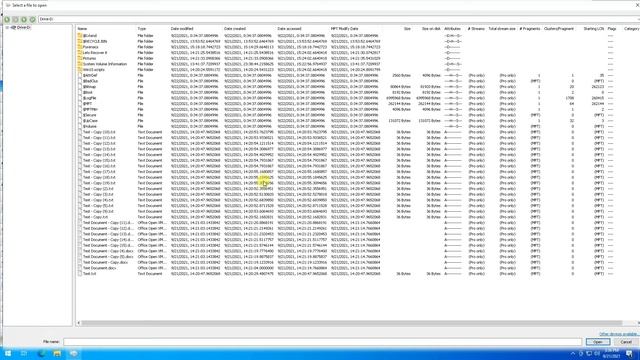640x360 pixels.
Task: Click the green Back navigation arrow
Action: tap(7, 19)
